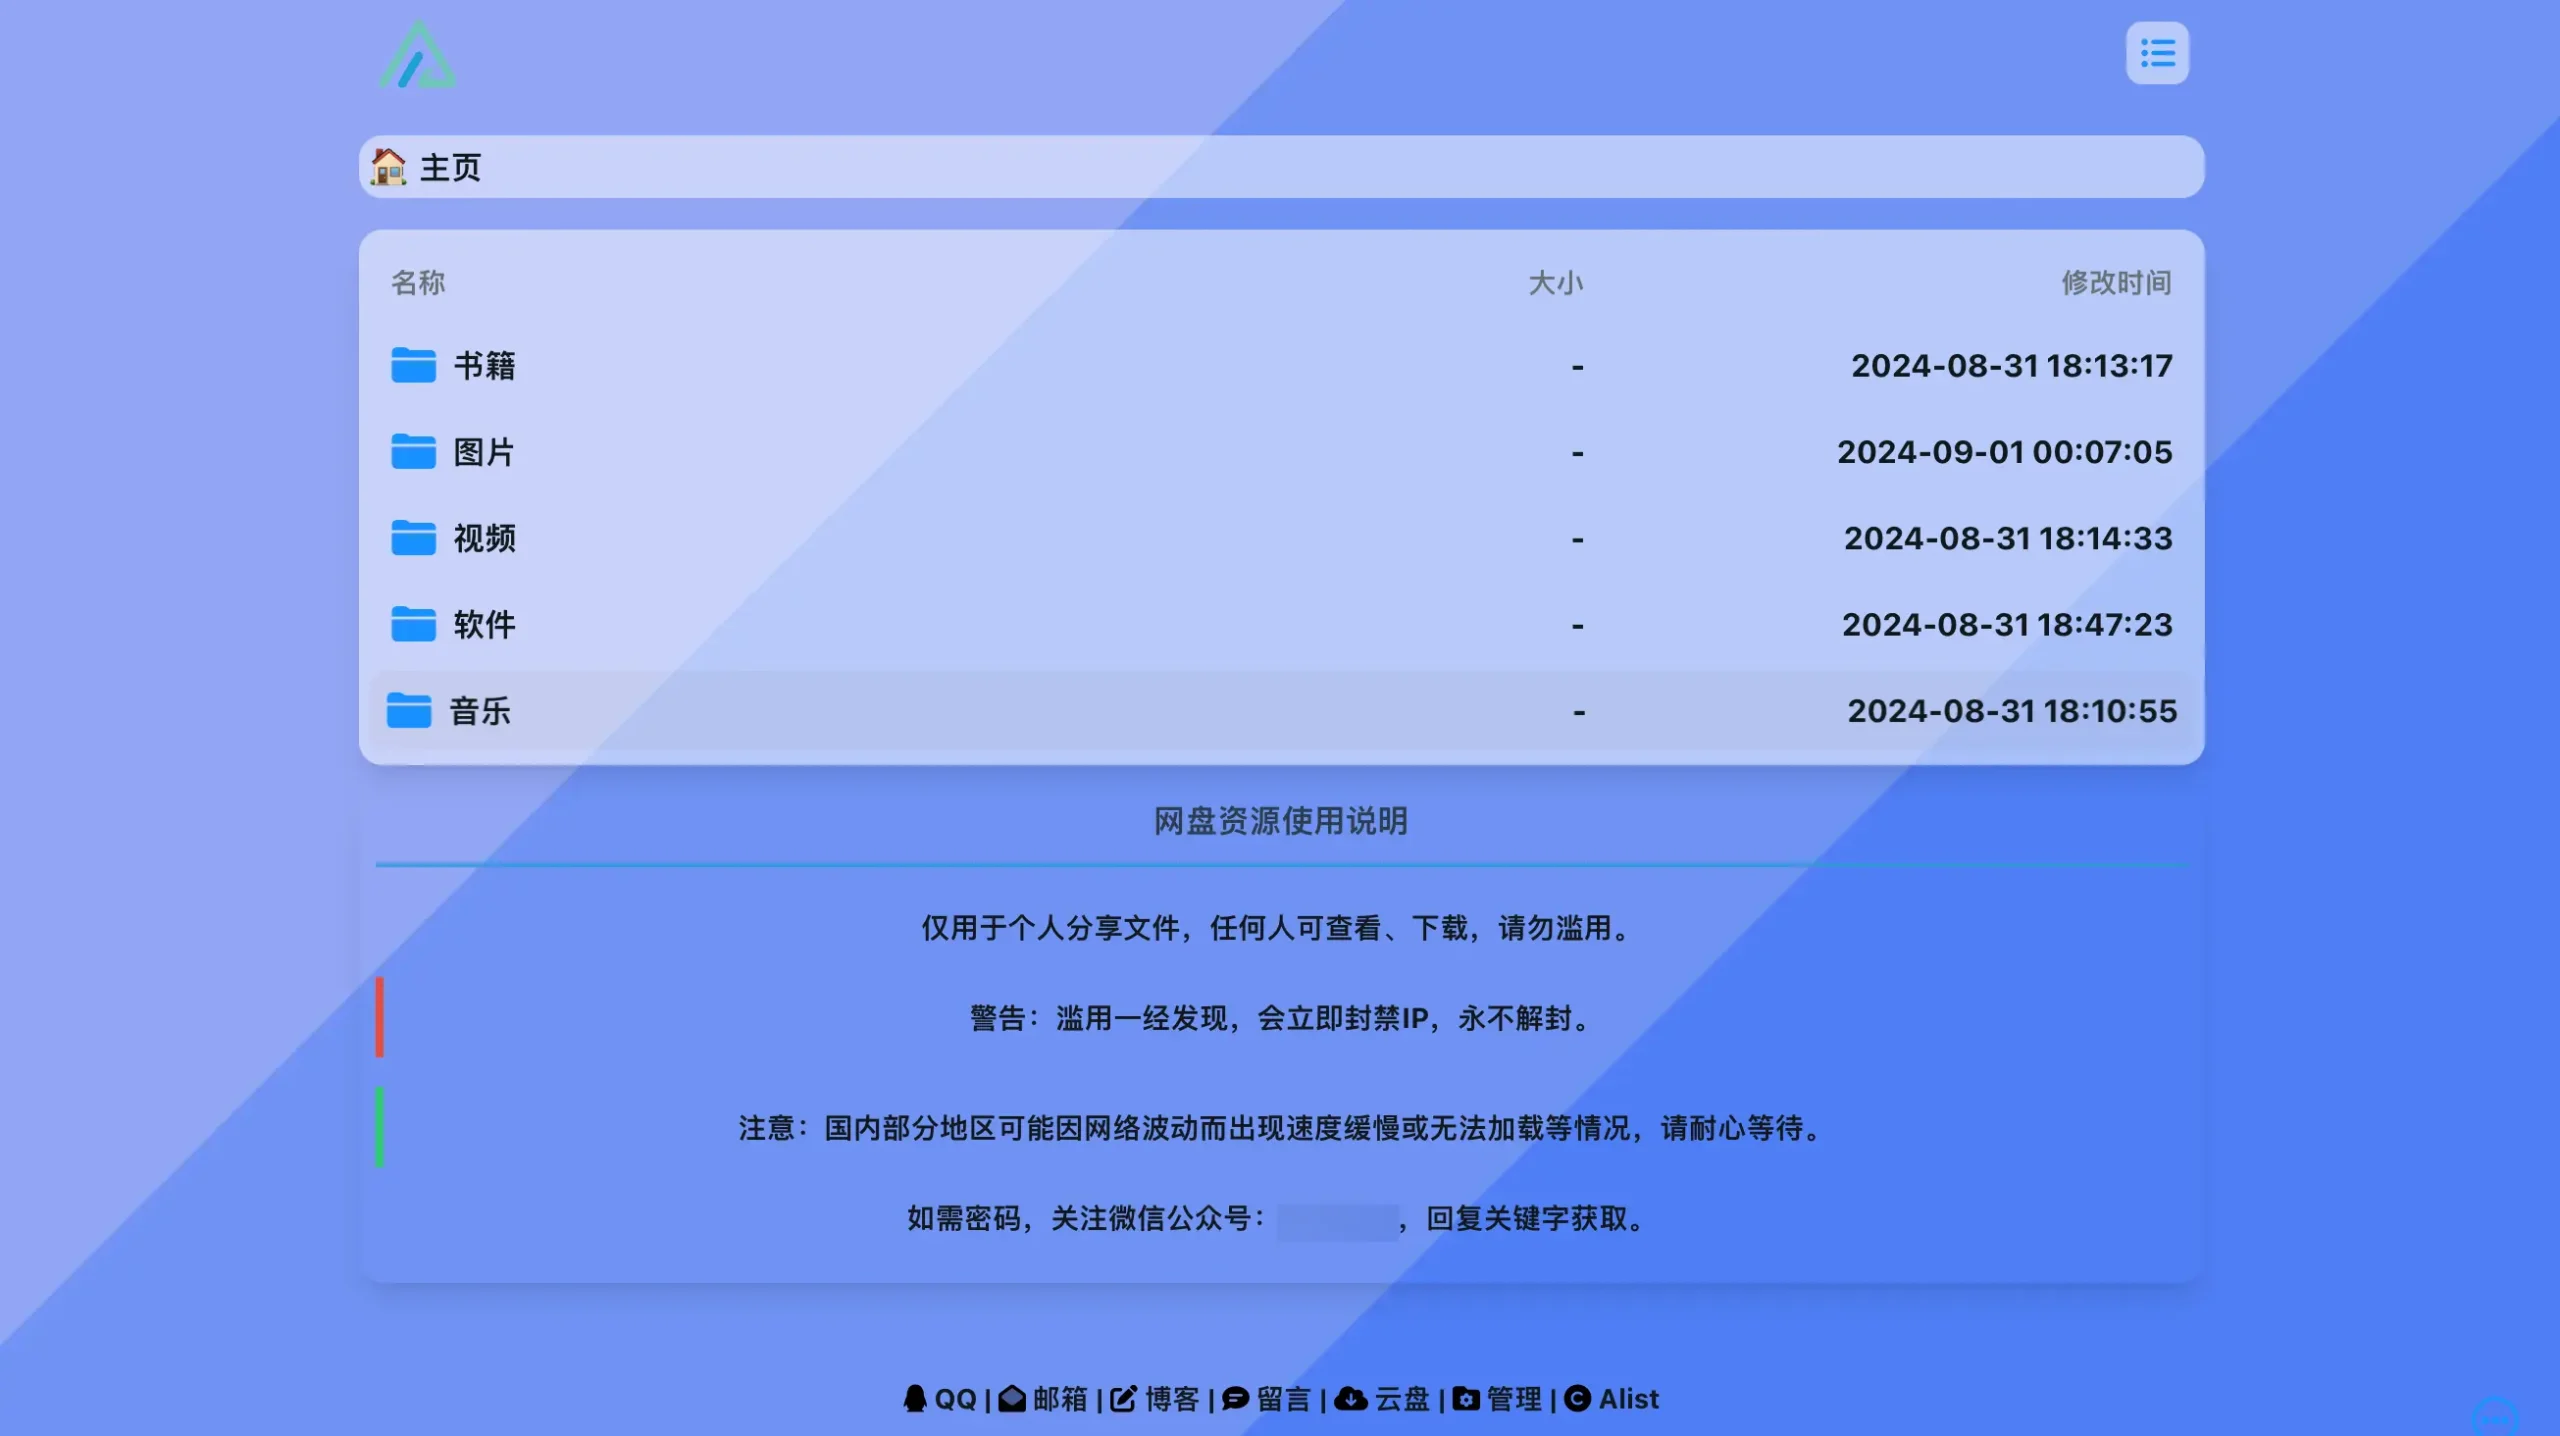Viewport: 2560px width, 1436px height.
Task: Open the 书籍 folder
Action: coord(485,366)
